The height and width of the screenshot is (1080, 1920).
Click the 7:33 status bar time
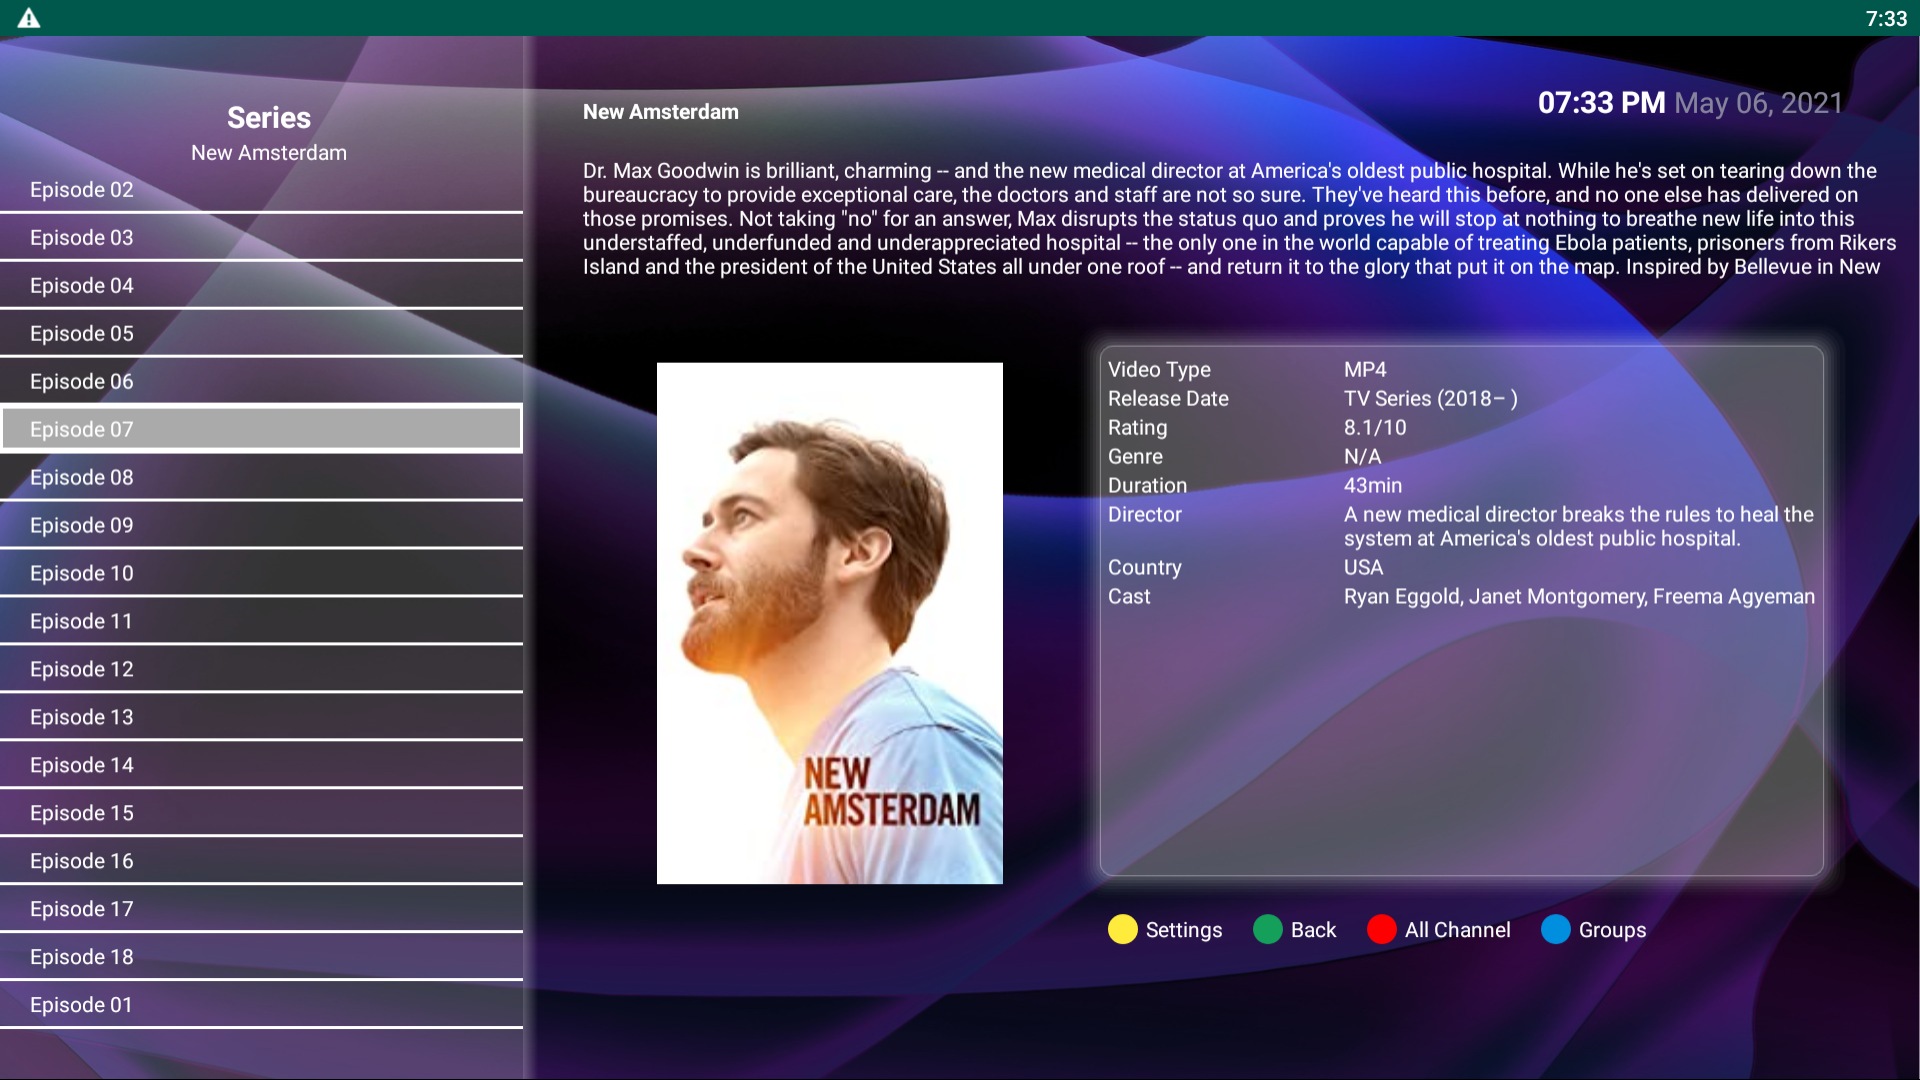[x=1886, y=18]
